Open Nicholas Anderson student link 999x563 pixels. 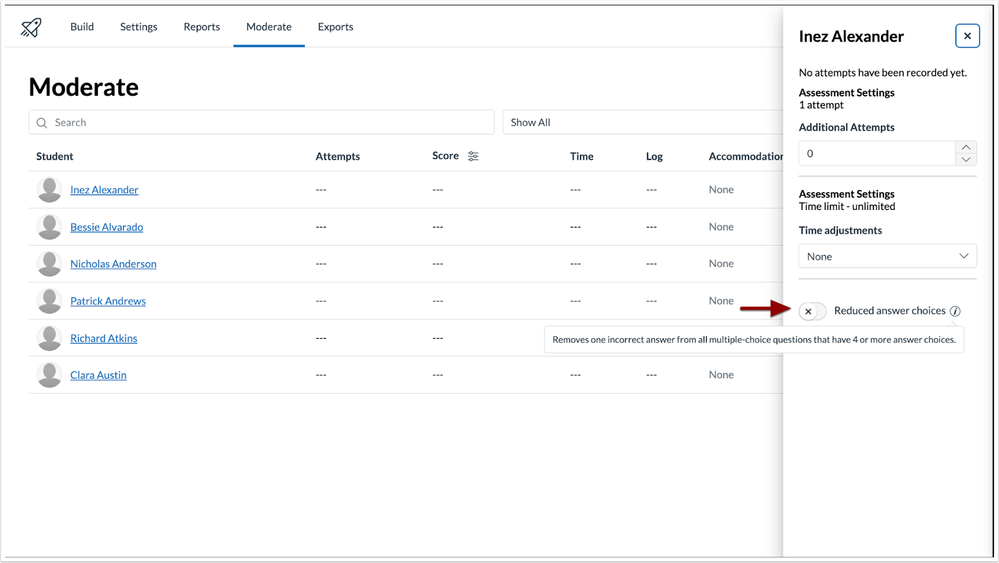(x=113, y=264)
